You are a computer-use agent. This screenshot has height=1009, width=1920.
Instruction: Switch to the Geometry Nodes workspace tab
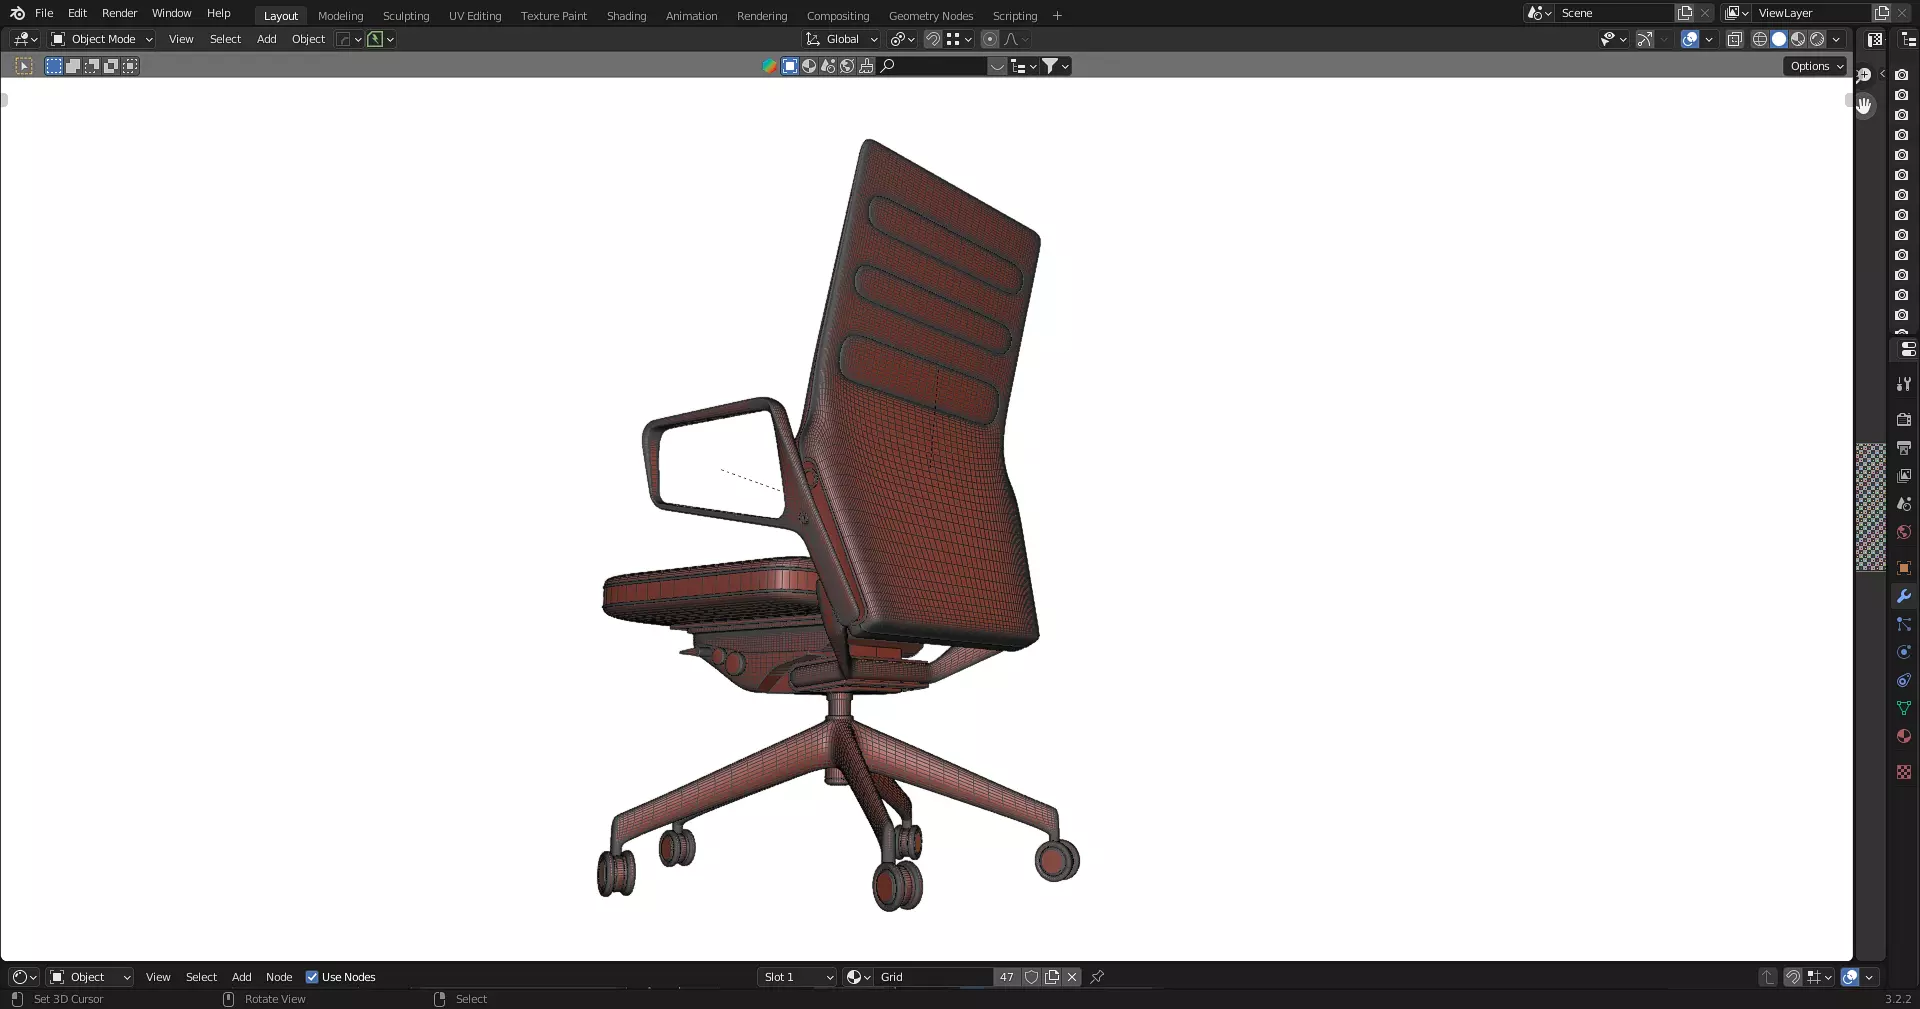(931, 16)
